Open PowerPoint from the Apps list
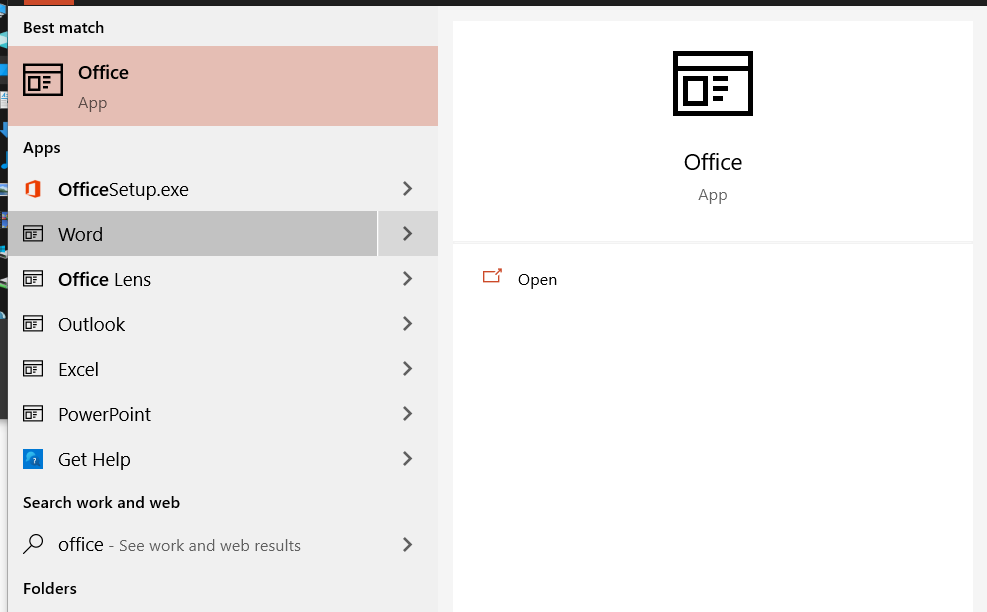 click(x=193, y=414)
